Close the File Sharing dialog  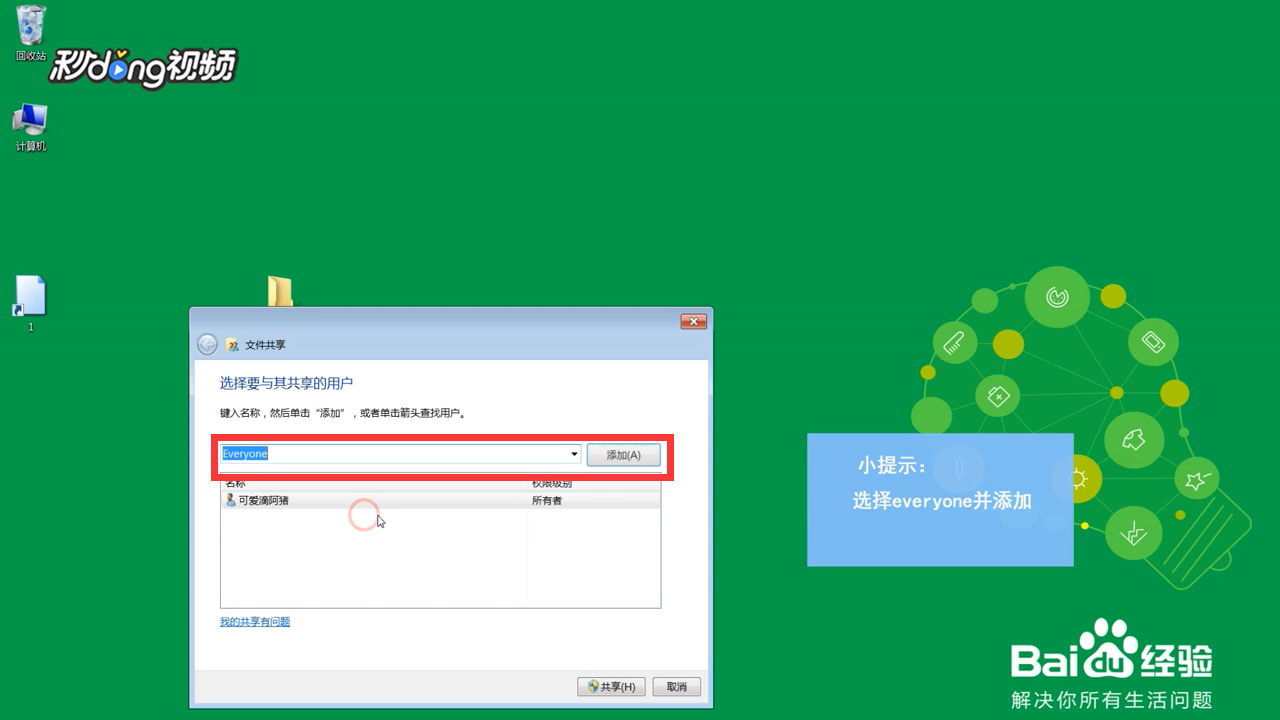[x=694, y=321]
